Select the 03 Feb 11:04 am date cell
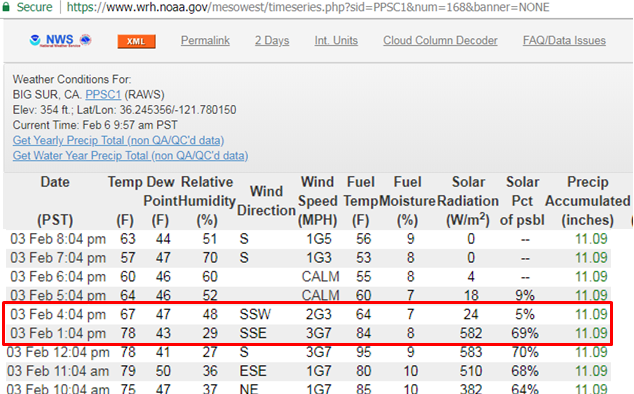The width and height of the screenshot is (634, 394). point(58,371)
